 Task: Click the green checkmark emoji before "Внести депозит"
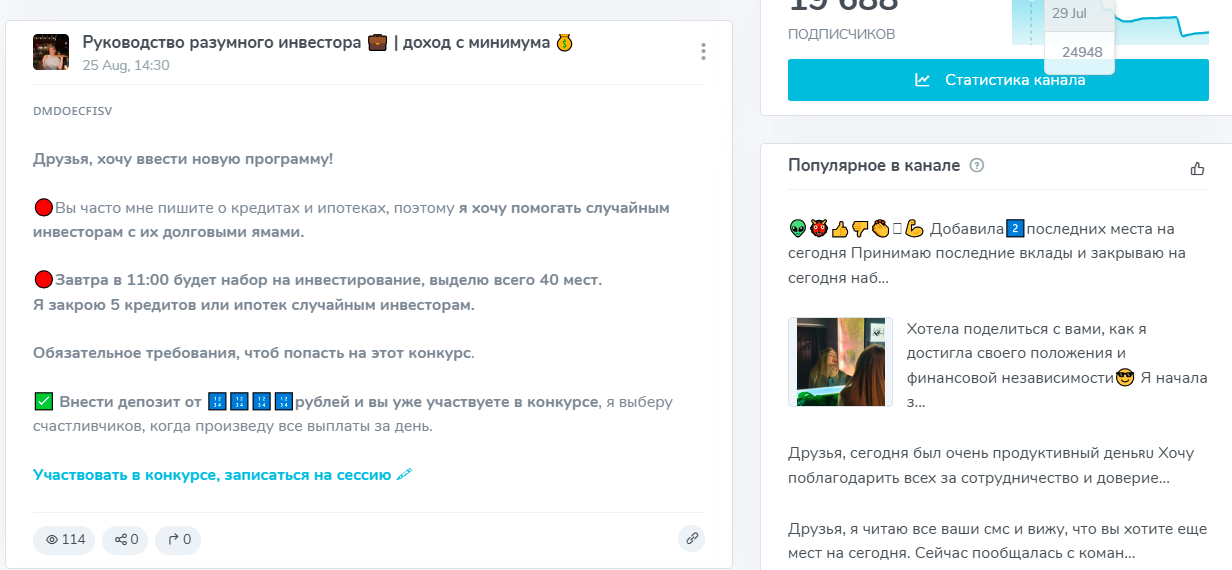43,402
